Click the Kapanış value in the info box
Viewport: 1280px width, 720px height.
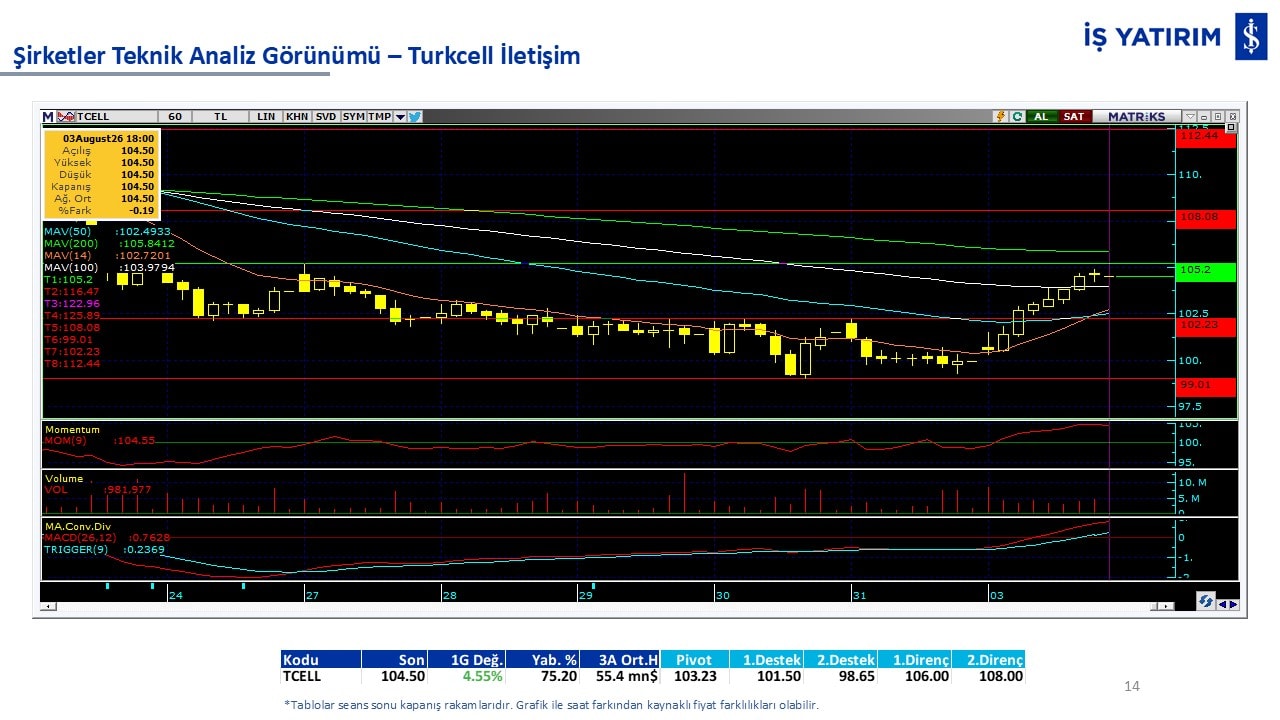point(137,186)
